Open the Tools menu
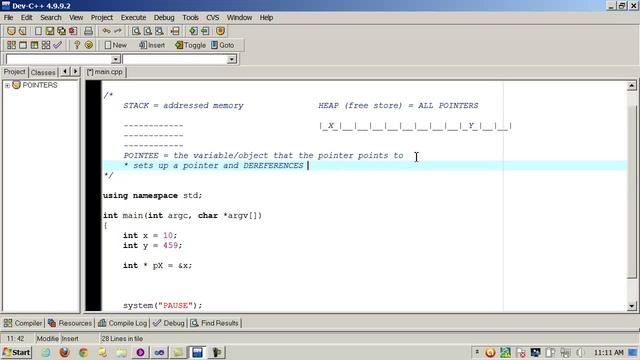Viewport: 640px width, 360px height. (190, 18)
